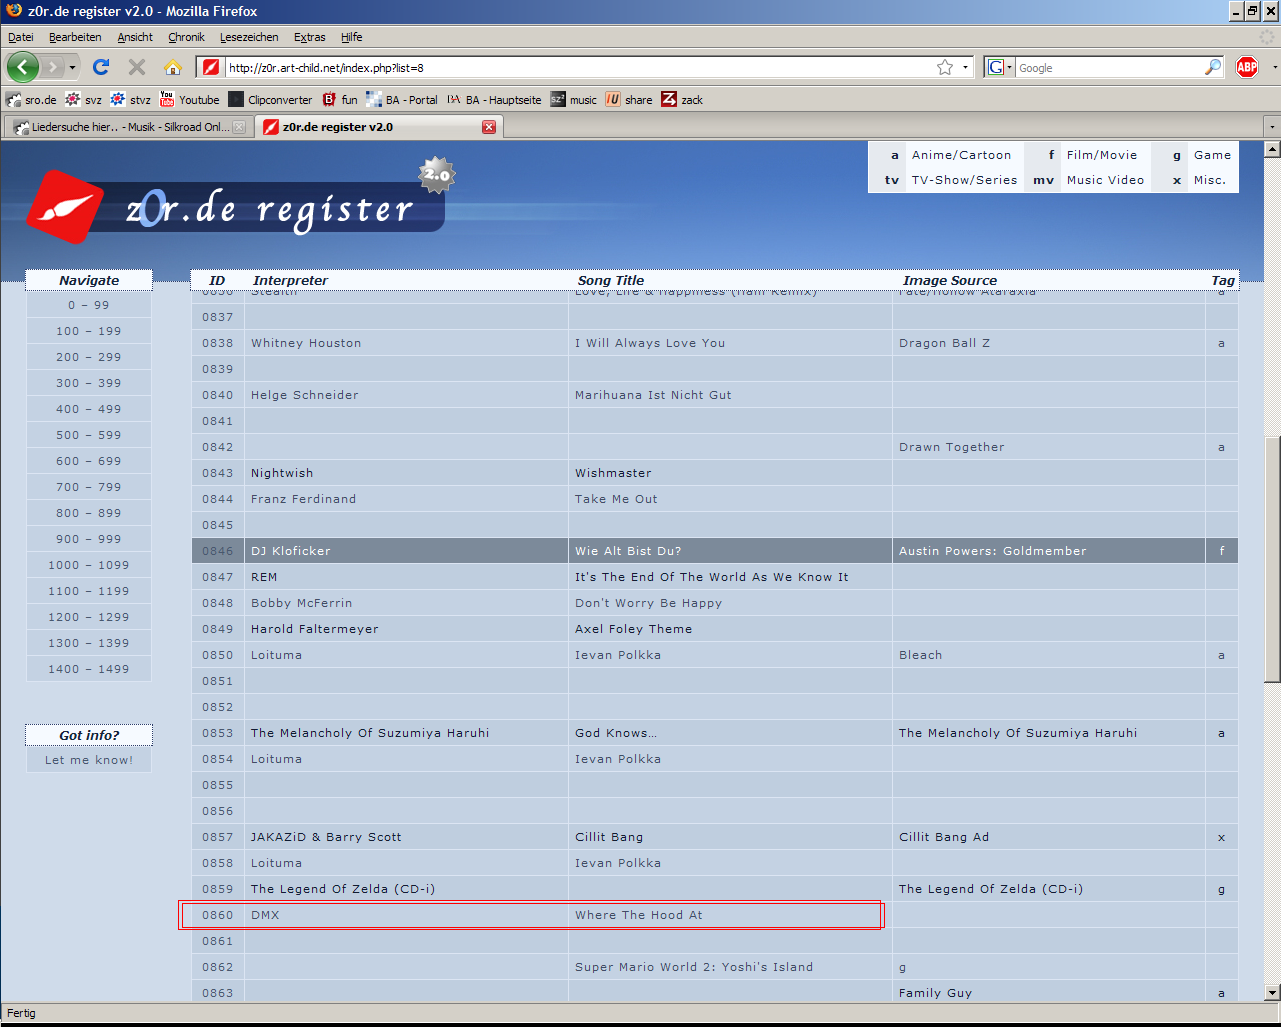Reload the page with the refresh icon
Screen dimensions: 1281x1027
coord(100,67)
